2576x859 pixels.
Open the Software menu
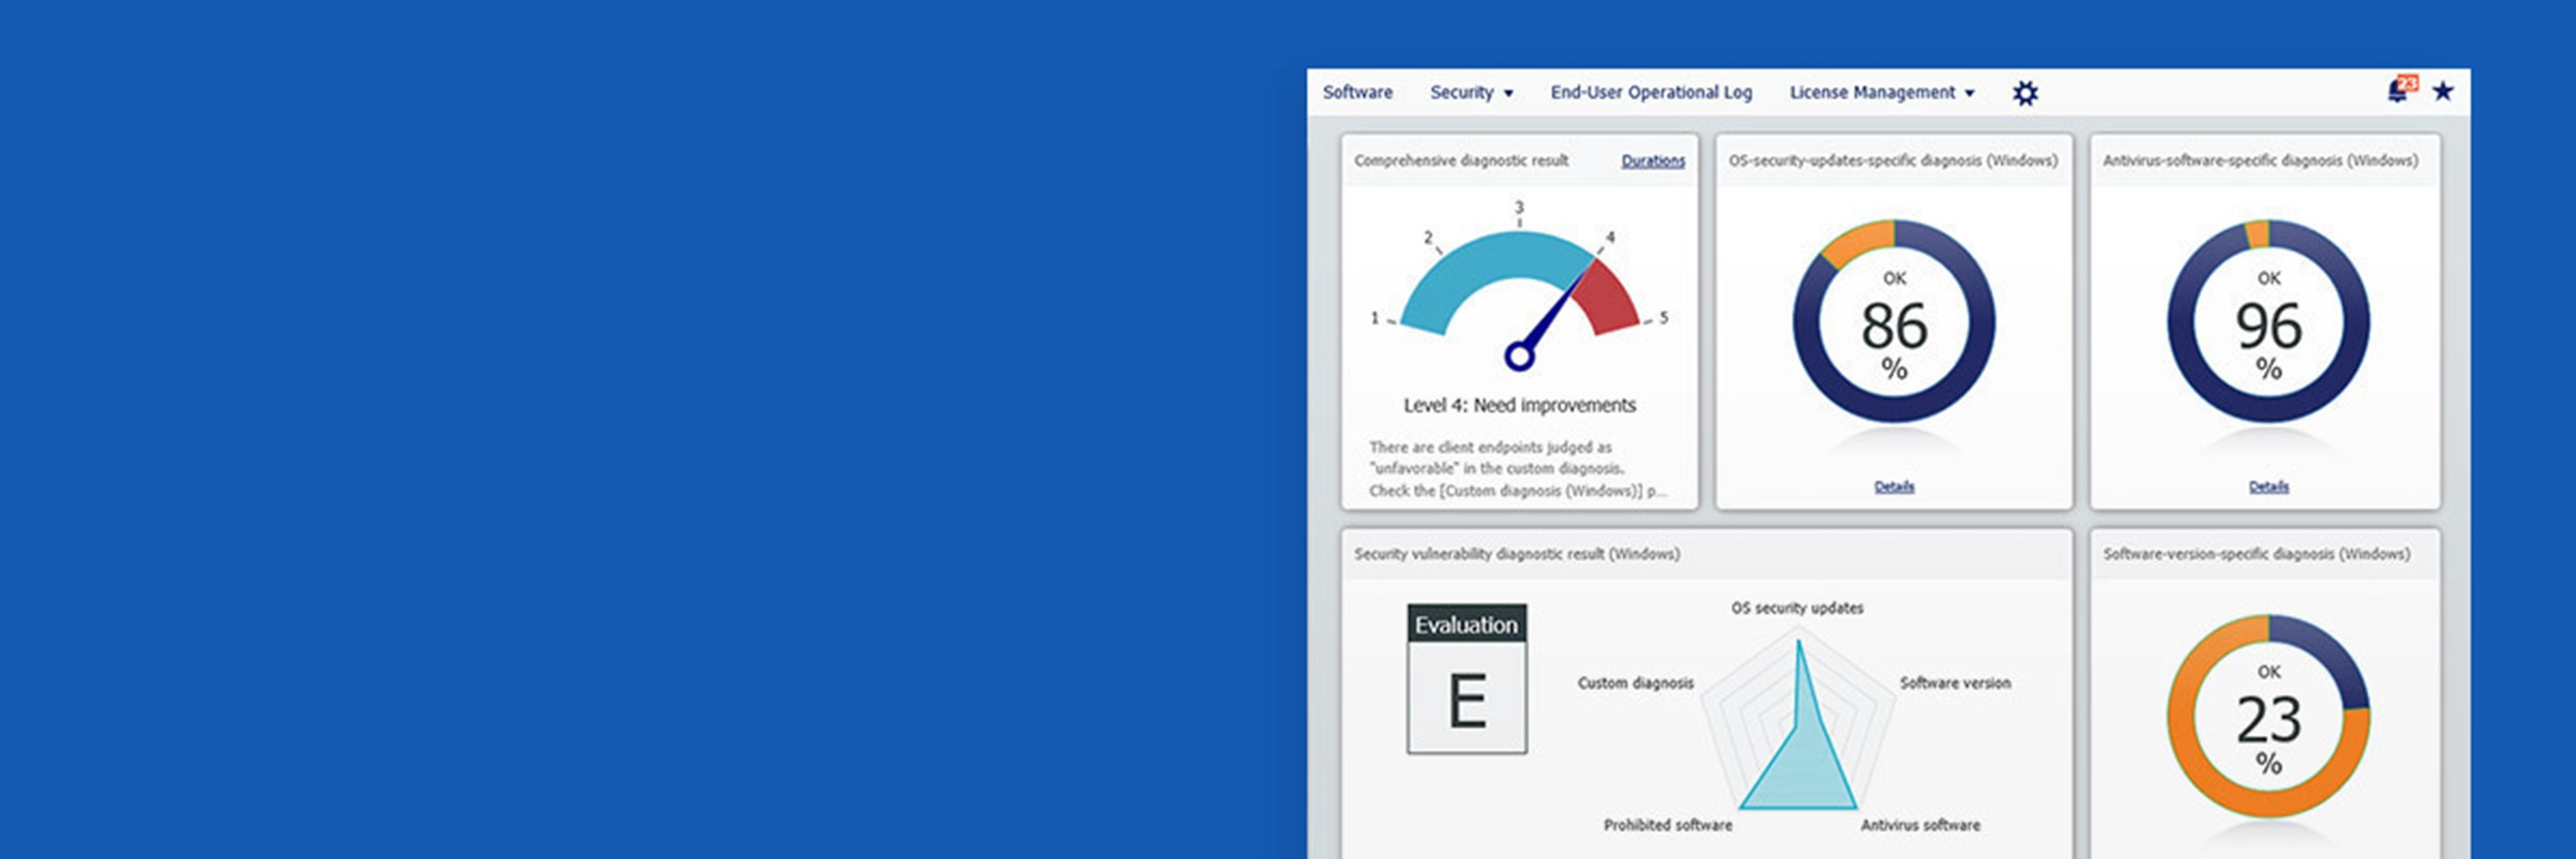tap(1357, 92)
